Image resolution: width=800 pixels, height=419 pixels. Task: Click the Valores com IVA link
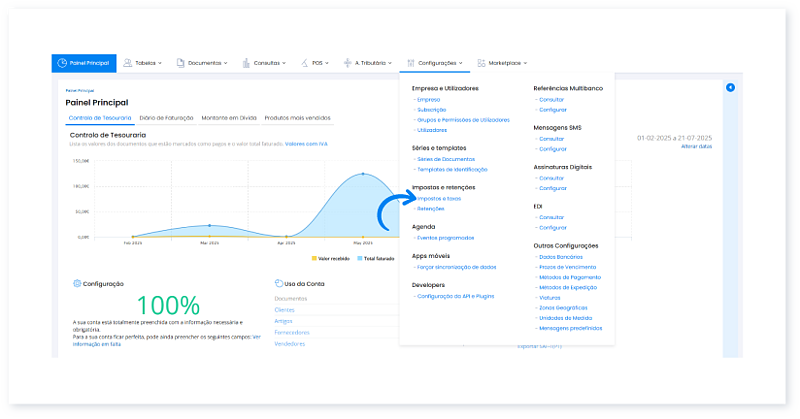(x=306, y=143)
